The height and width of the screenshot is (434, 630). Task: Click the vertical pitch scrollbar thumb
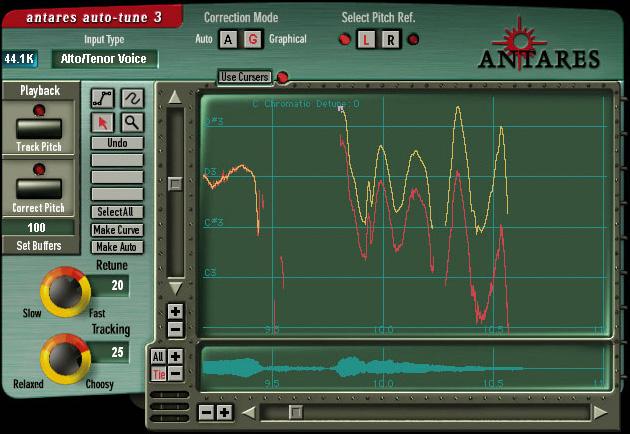click(x=175, y=184)
